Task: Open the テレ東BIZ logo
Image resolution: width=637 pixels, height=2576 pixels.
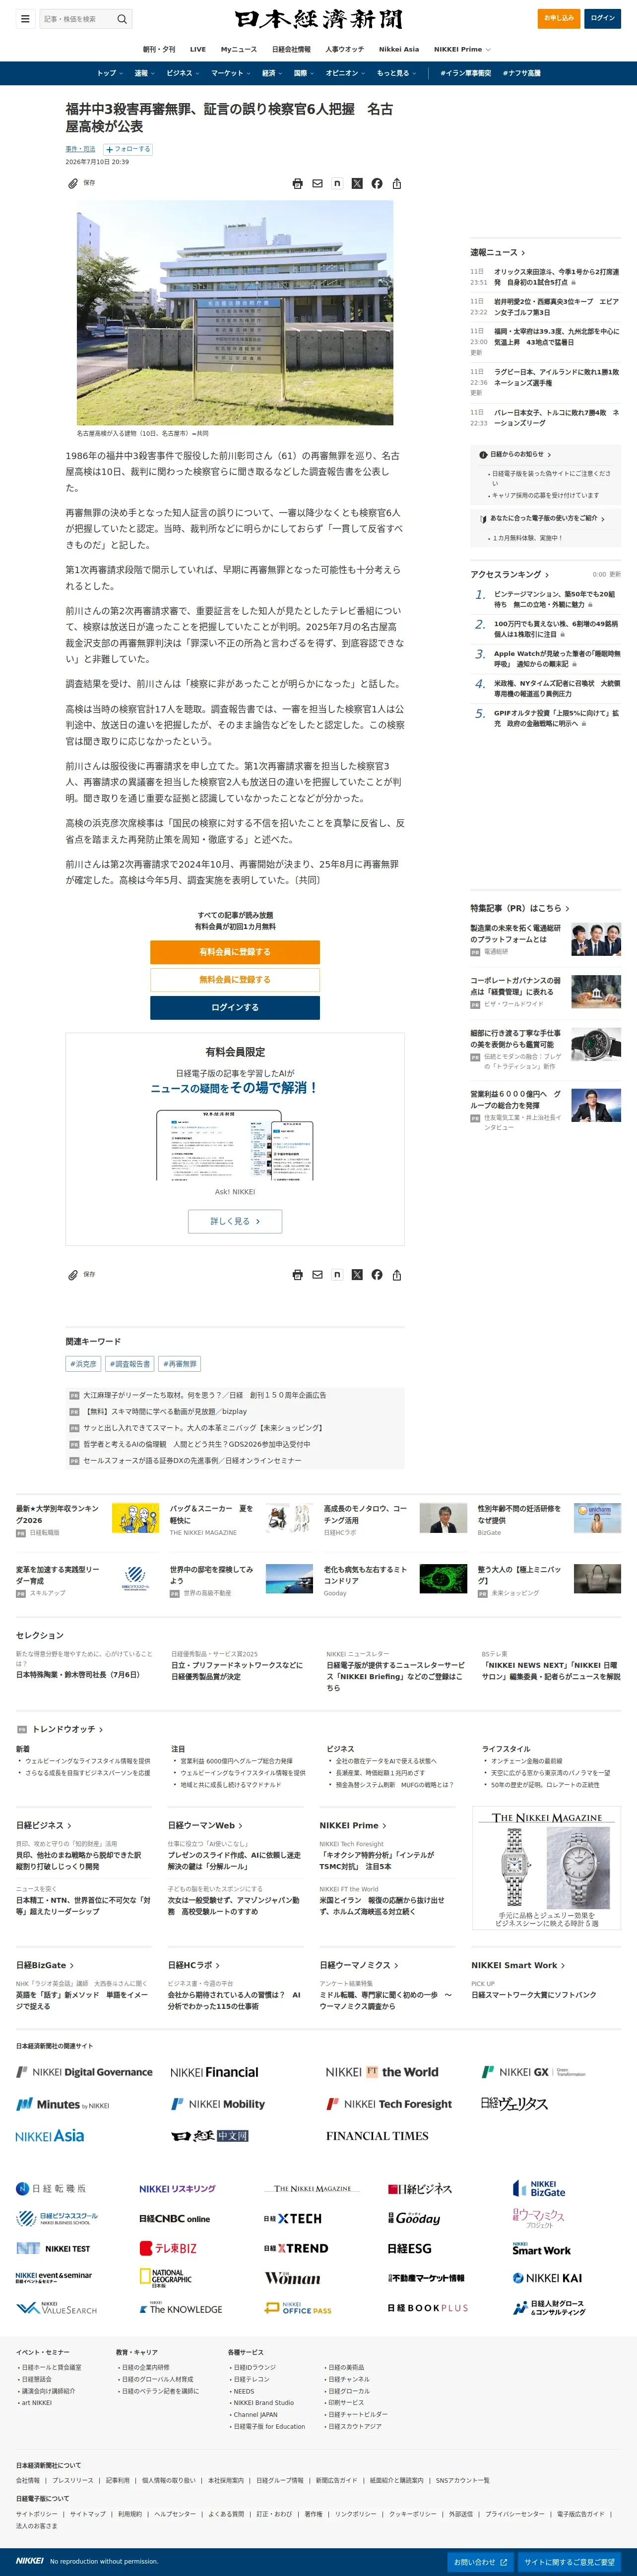Action: click(x=168, y=2248)
